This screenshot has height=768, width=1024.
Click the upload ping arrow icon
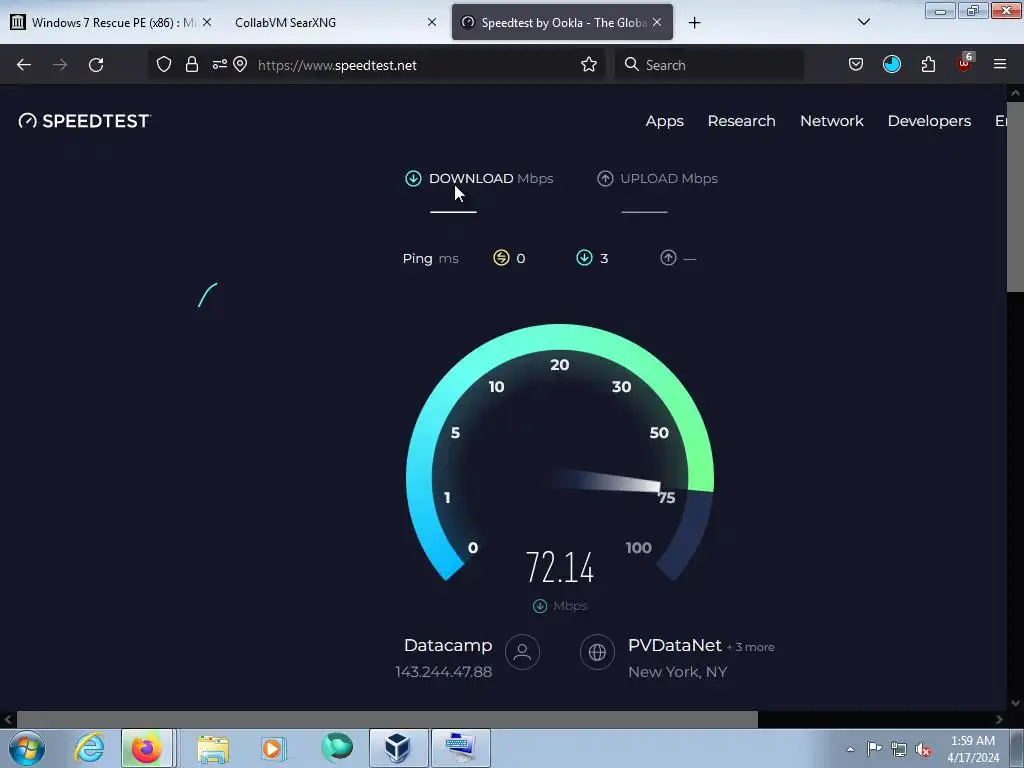click(x=668, y=258)
